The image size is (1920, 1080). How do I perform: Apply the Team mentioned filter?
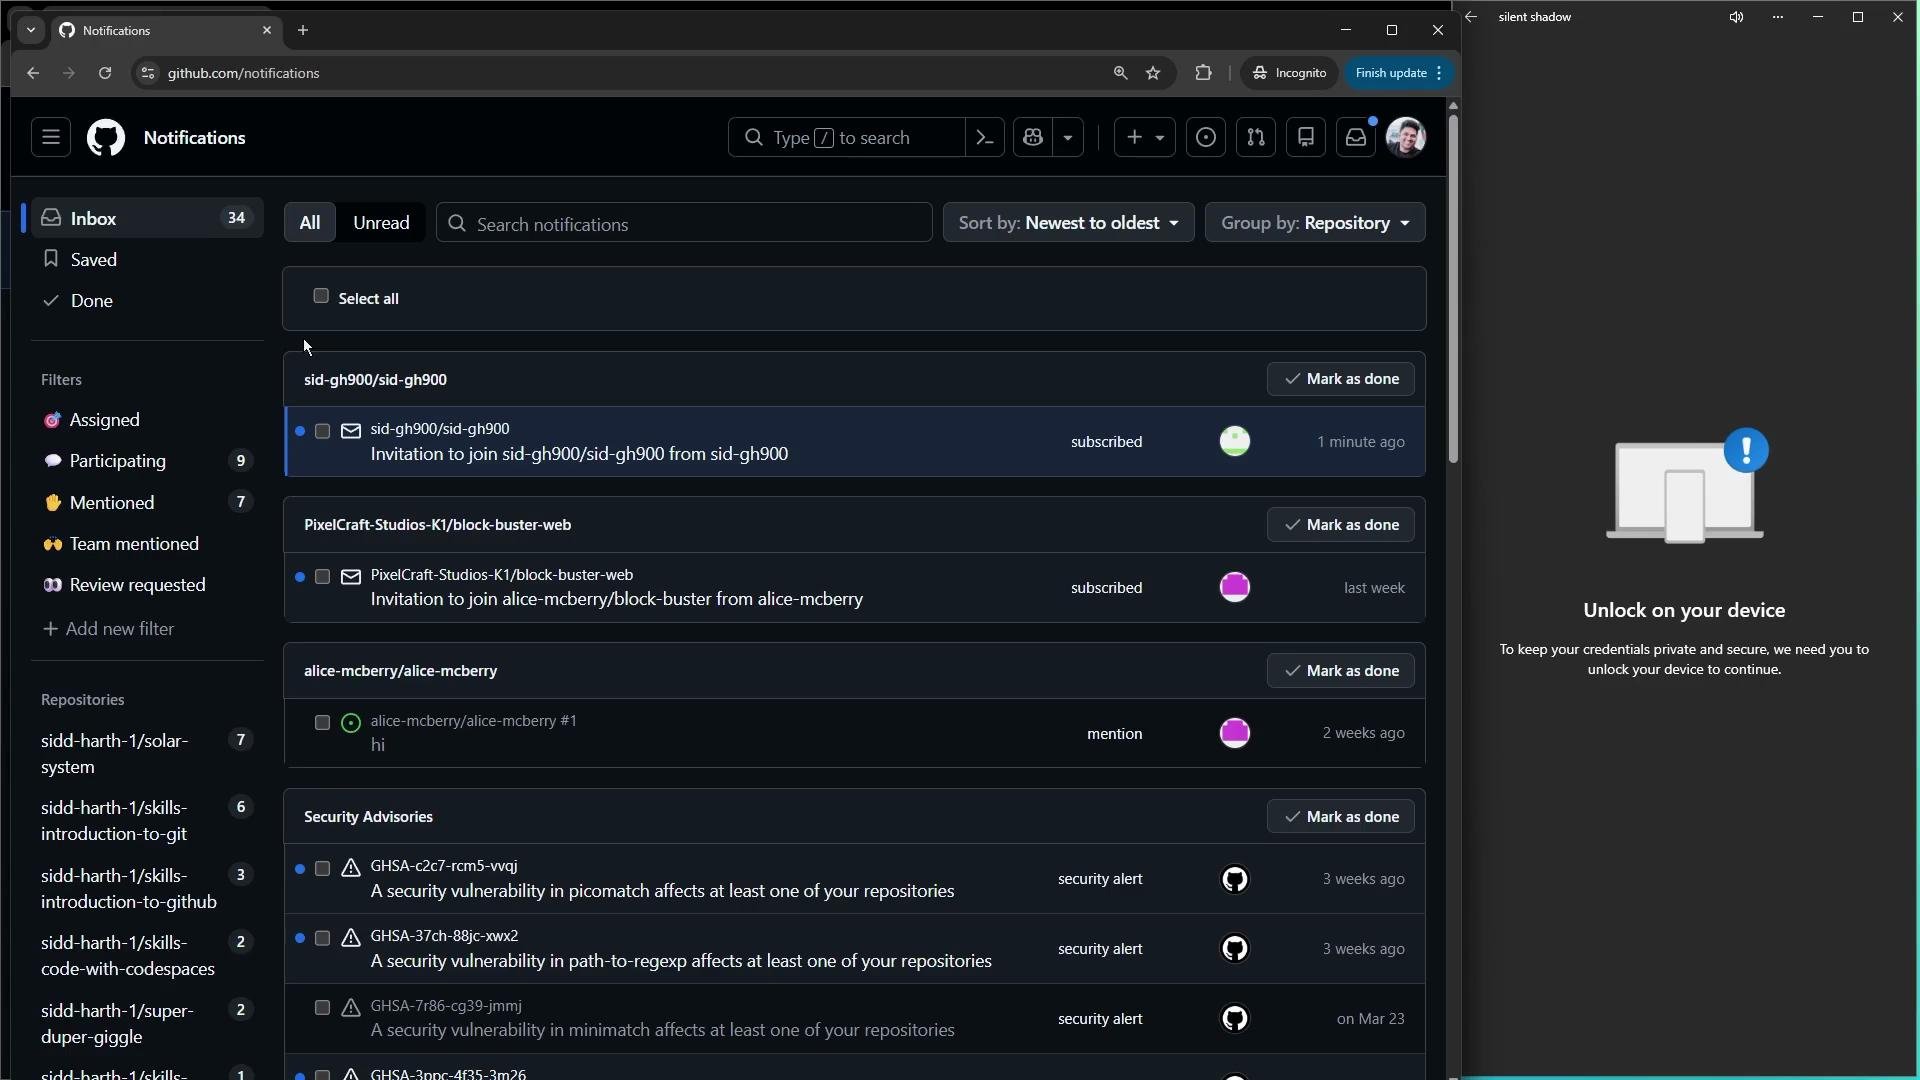click(147, 544)
